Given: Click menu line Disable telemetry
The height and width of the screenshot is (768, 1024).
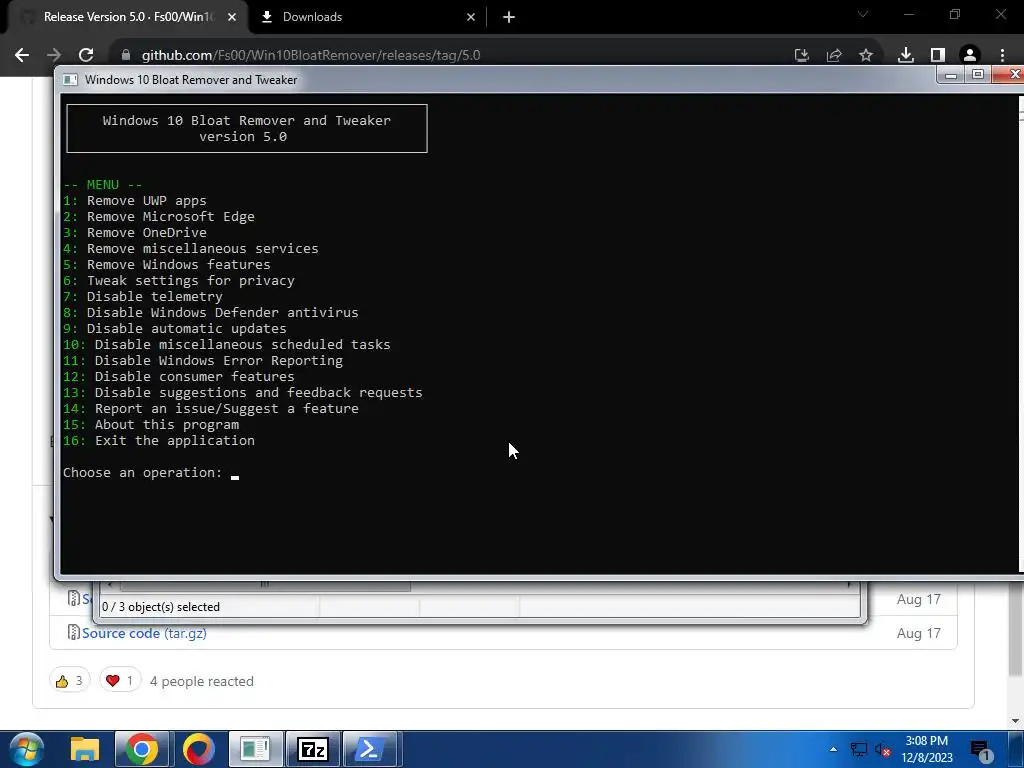Looking at the screenshot, I should point(142,297).
